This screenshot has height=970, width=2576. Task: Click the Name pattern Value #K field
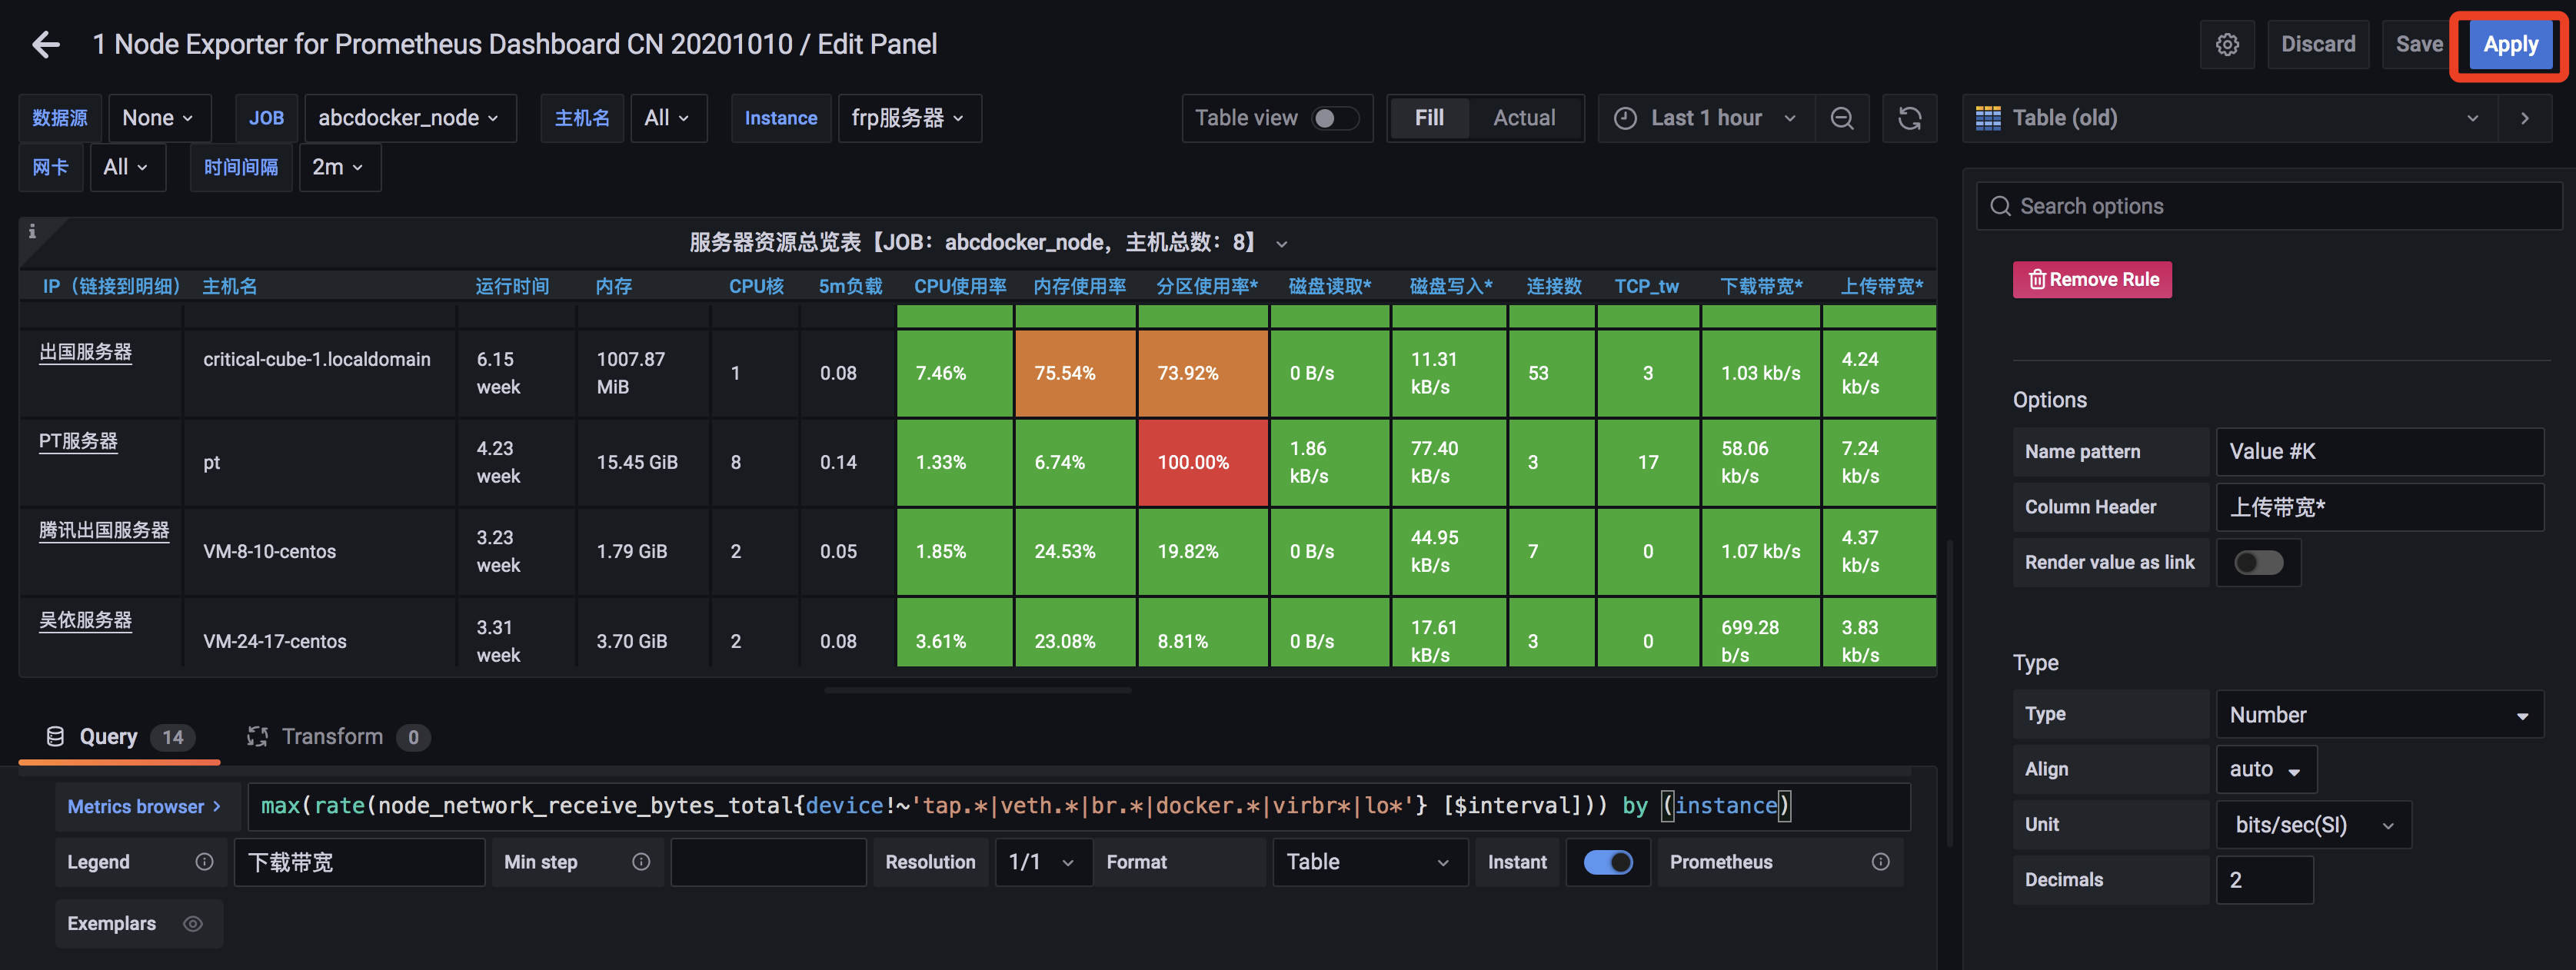pyautogui.click(x=2379, y=452)
